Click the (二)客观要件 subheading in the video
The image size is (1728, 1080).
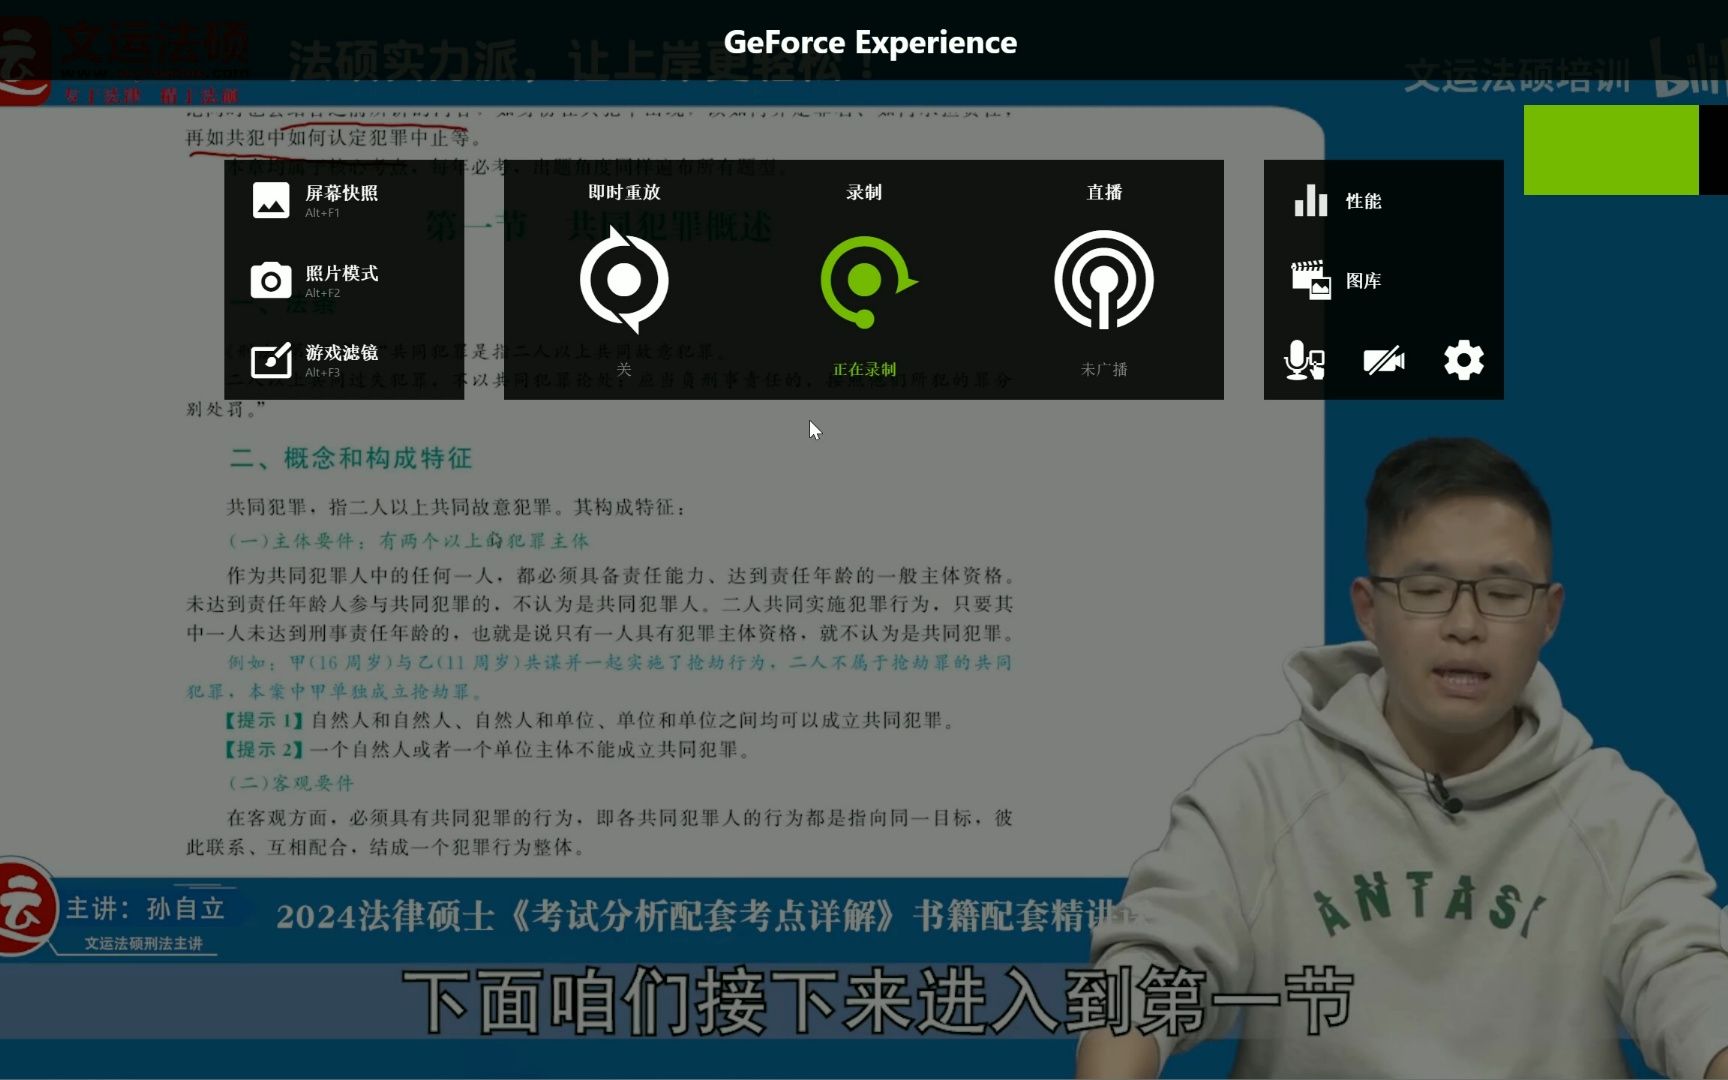pos(291,782)
